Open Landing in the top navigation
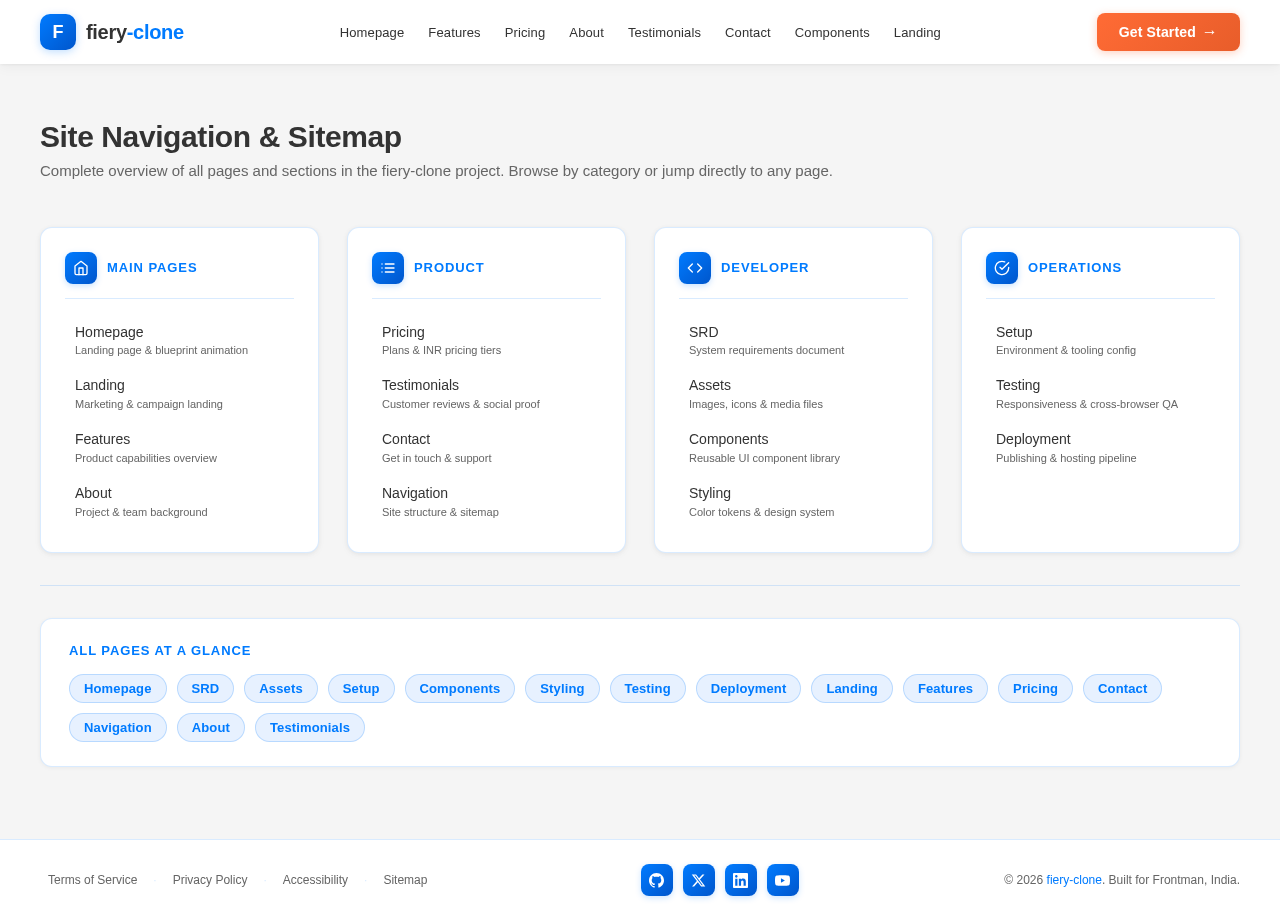1280x920 pixels. click(917, 32)
